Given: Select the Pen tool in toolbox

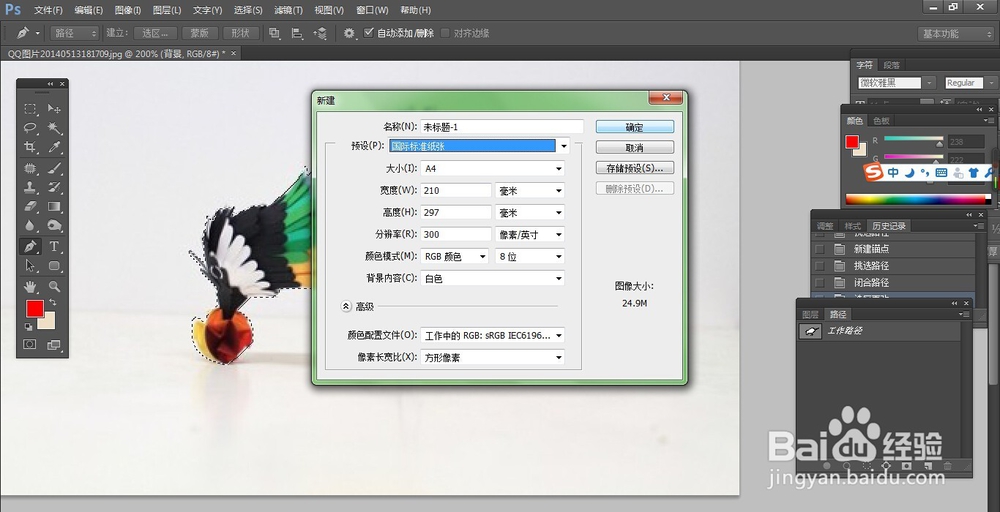Looking at the screenshot, I should pyautogui.click(x=30, y=246).
